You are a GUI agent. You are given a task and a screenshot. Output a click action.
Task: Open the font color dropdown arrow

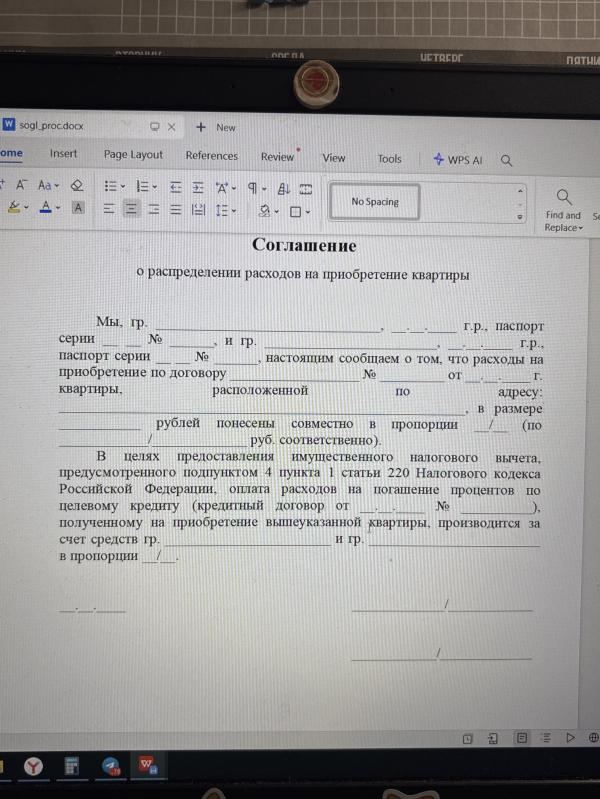(x=58, y=209)
